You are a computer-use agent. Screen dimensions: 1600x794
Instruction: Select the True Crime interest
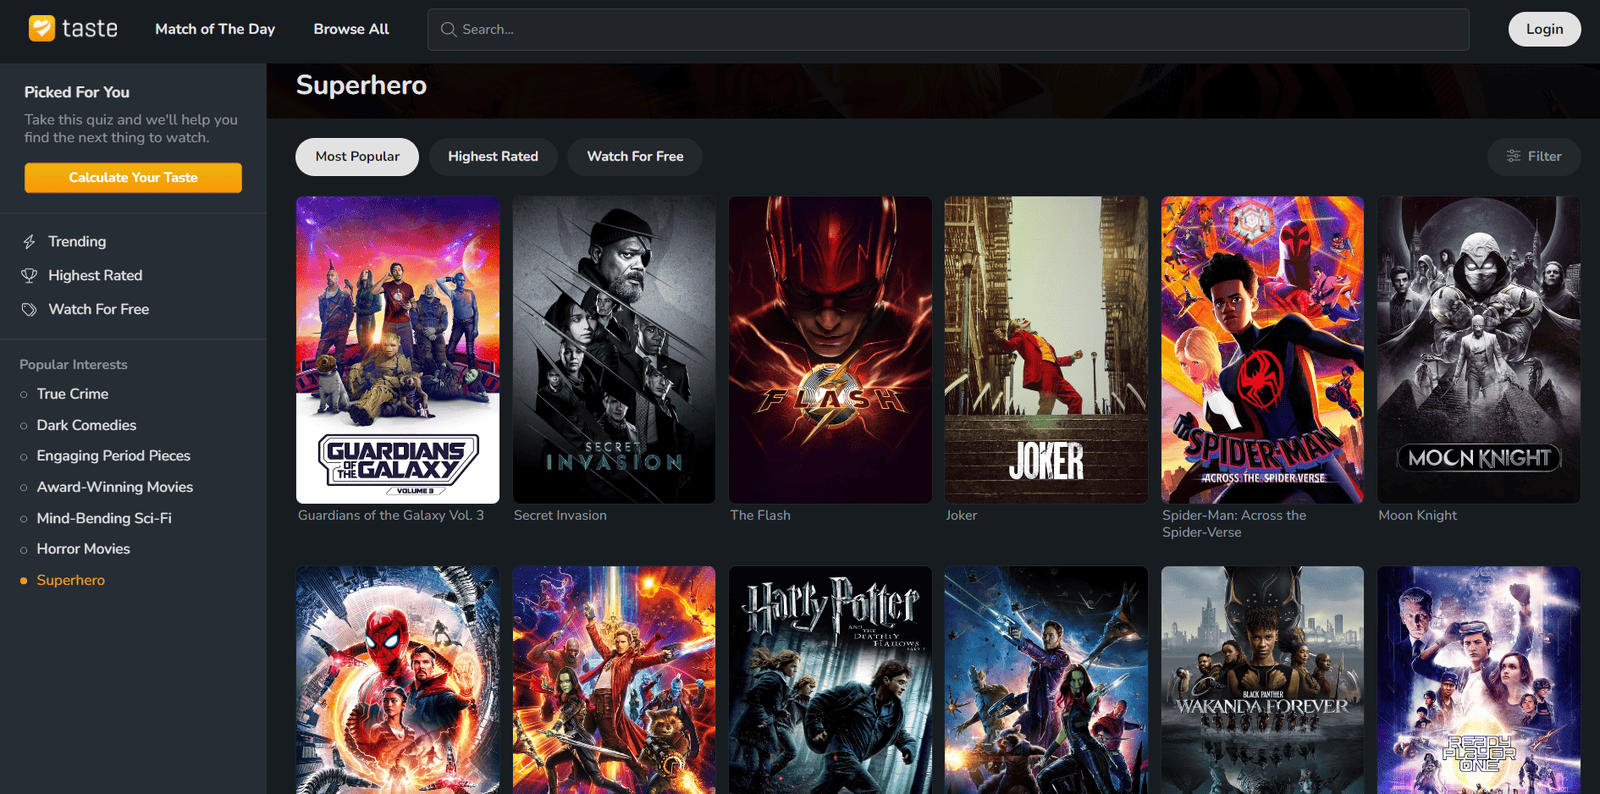click(x=72, y=394)
